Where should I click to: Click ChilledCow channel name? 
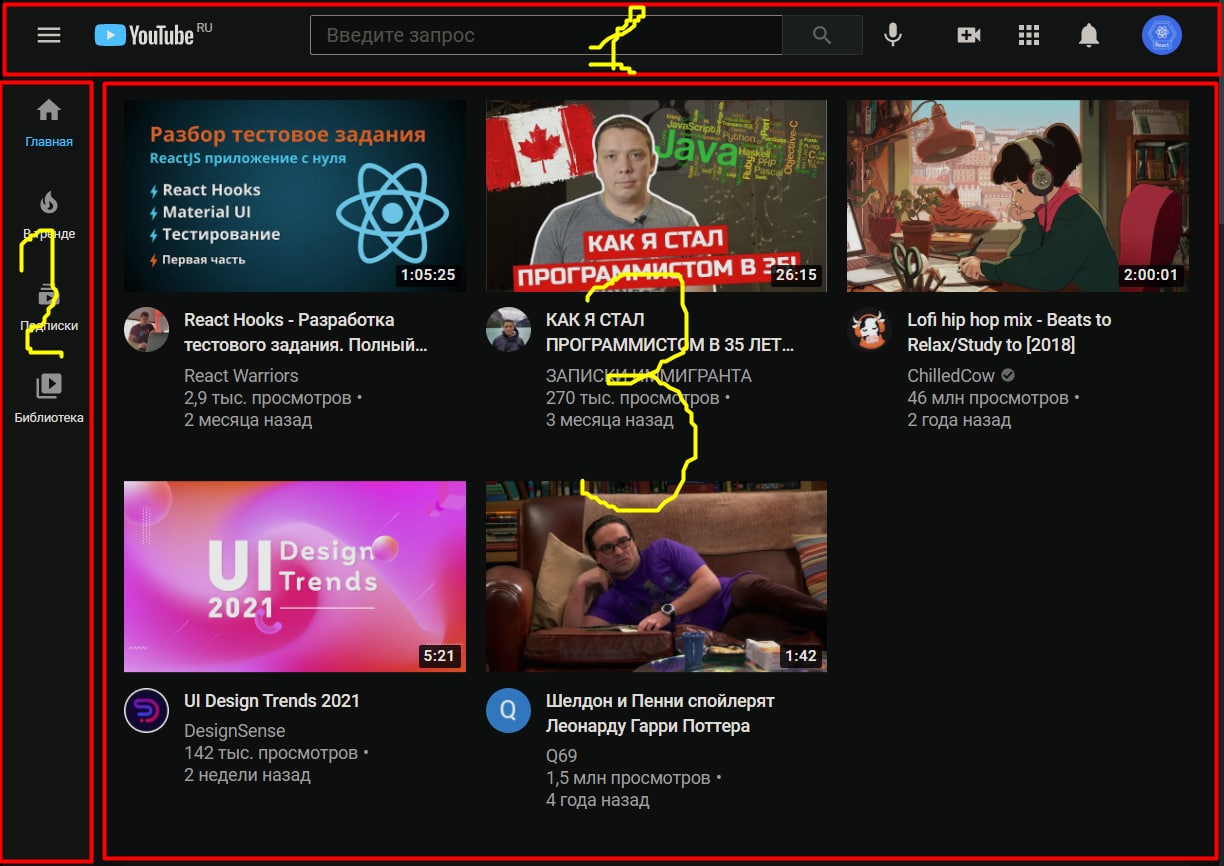point(952,376)
